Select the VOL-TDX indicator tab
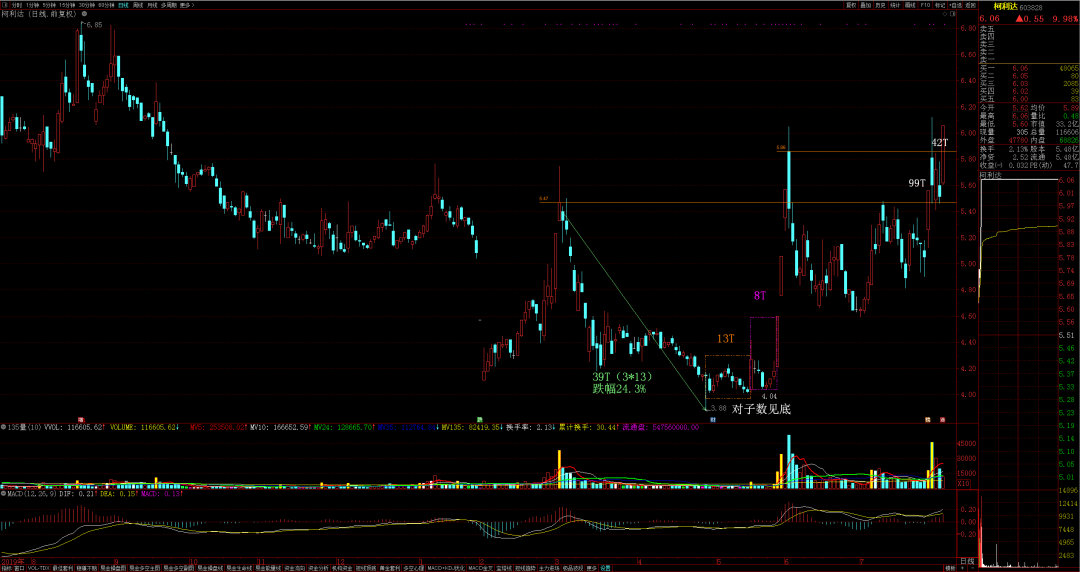 coord(38,569)
